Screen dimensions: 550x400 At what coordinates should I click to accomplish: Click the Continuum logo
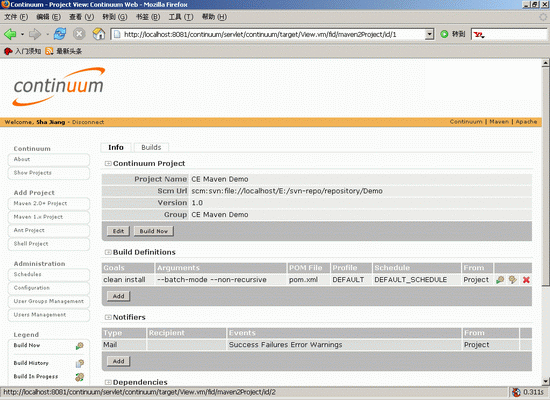tap(59, 86)
